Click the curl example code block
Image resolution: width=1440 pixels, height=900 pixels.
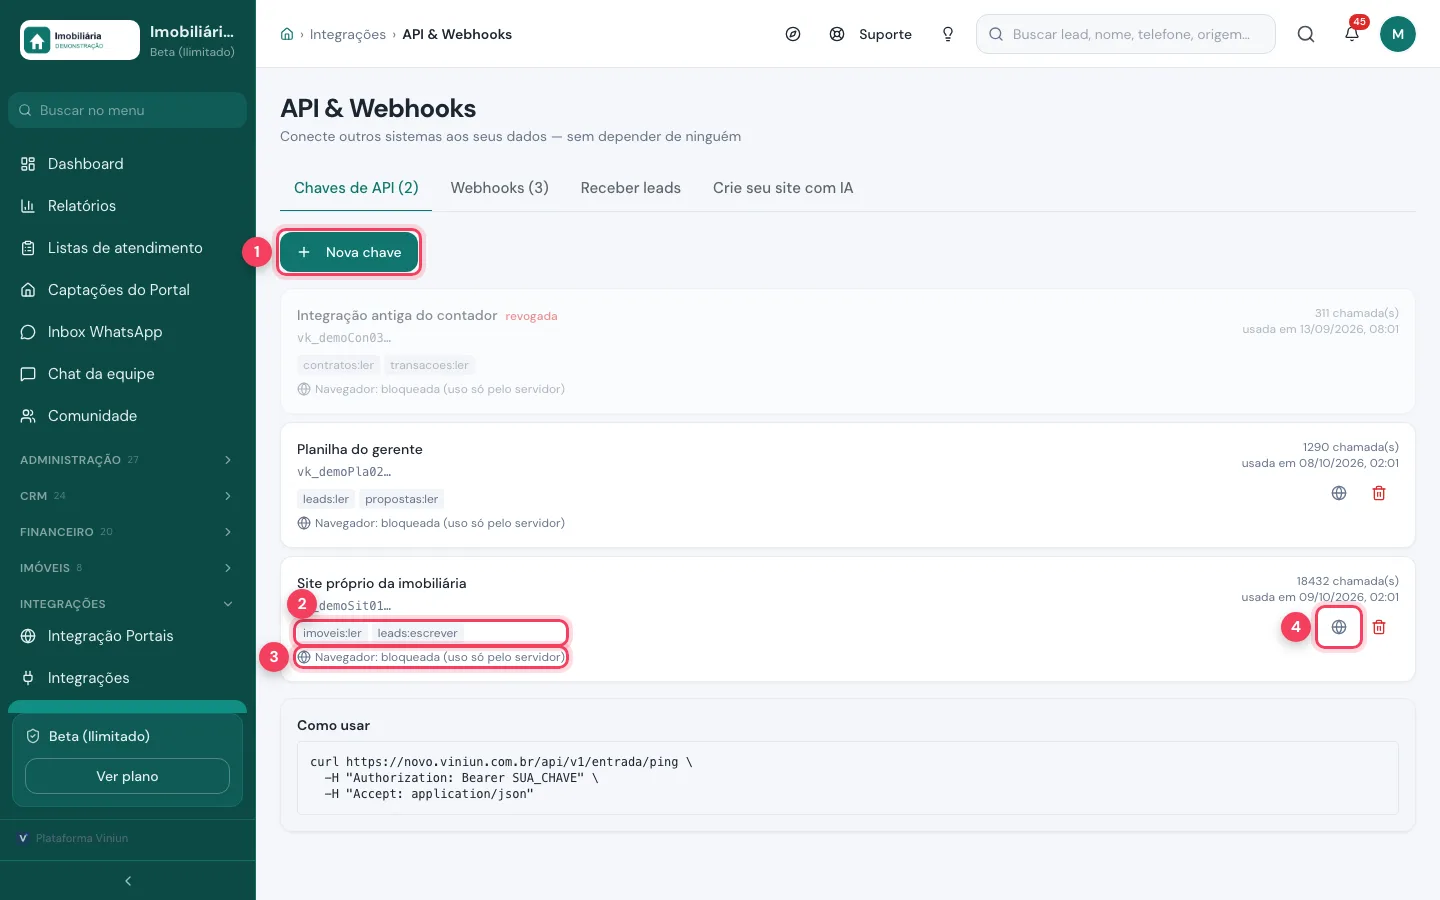[x=848, y=778]
